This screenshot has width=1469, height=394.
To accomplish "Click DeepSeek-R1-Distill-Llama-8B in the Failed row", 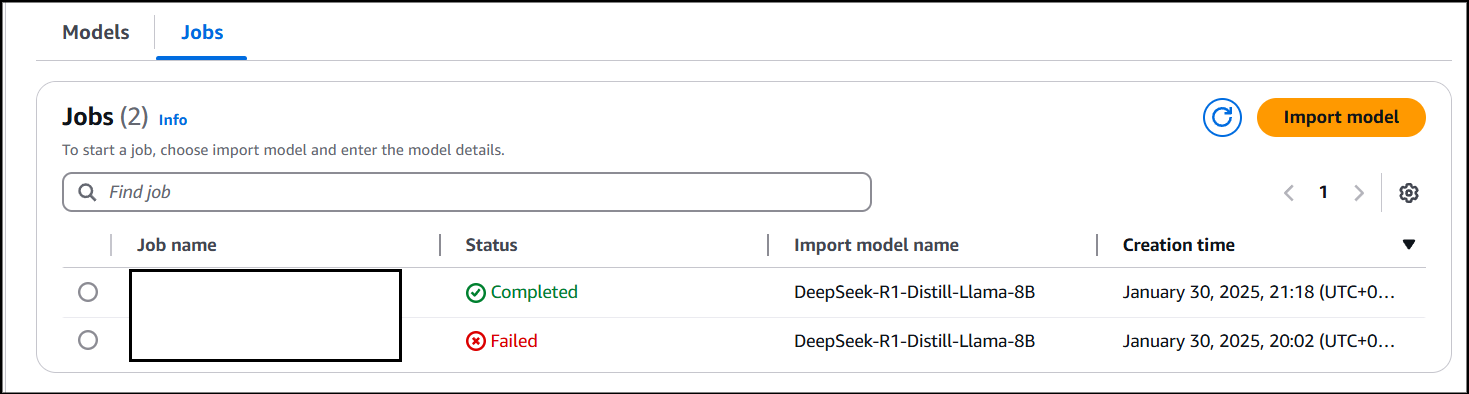I will pos(914,341).
